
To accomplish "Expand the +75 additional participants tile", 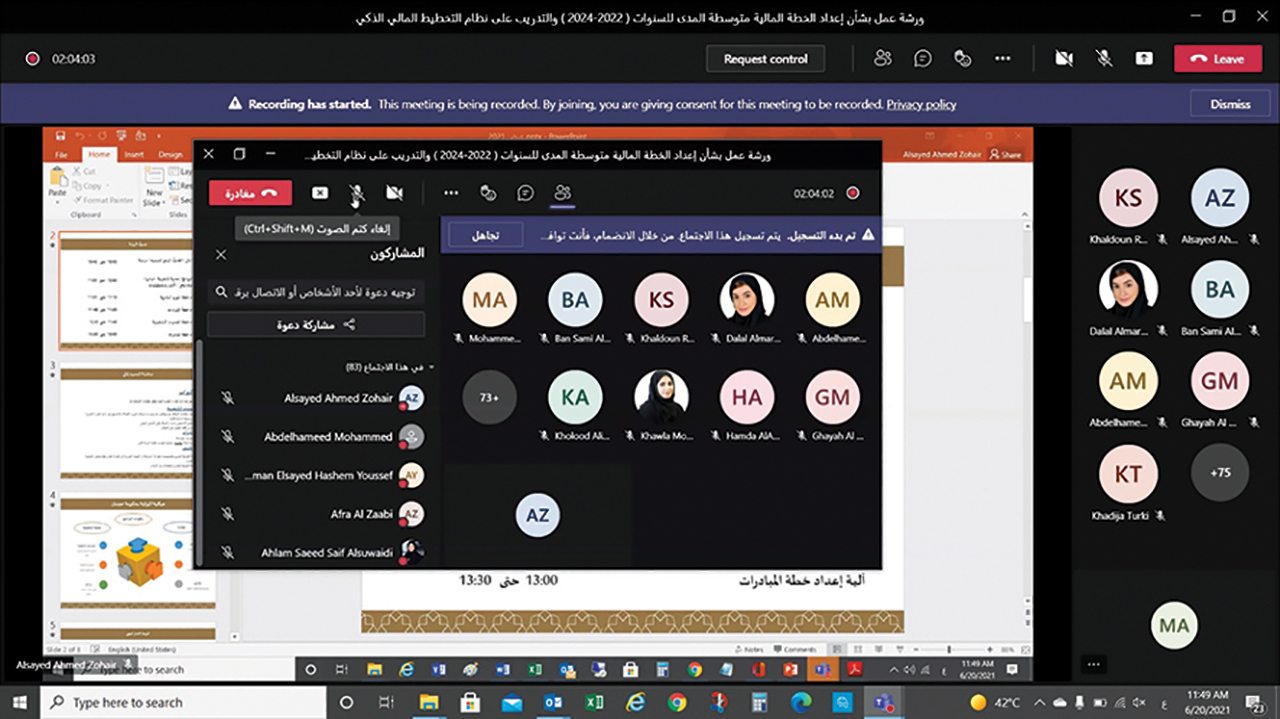I will coord(1219,472).
